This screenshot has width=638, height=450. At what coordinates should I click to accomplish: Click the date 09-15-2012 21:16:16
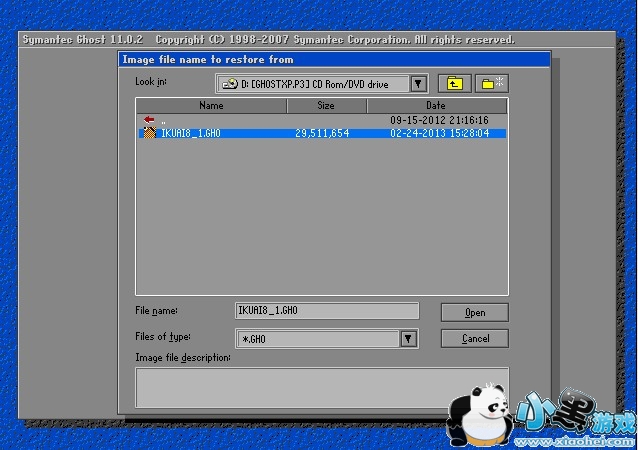pyautogui.click(x=439, y=120)
